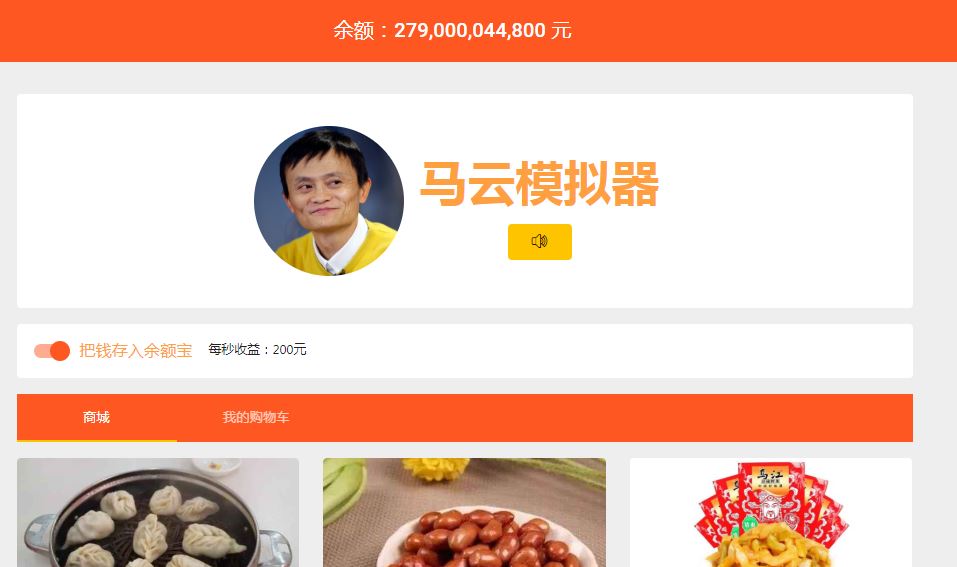Click the yellow underline below 商城
The image size is (957, 567).
tap(96, 440)
